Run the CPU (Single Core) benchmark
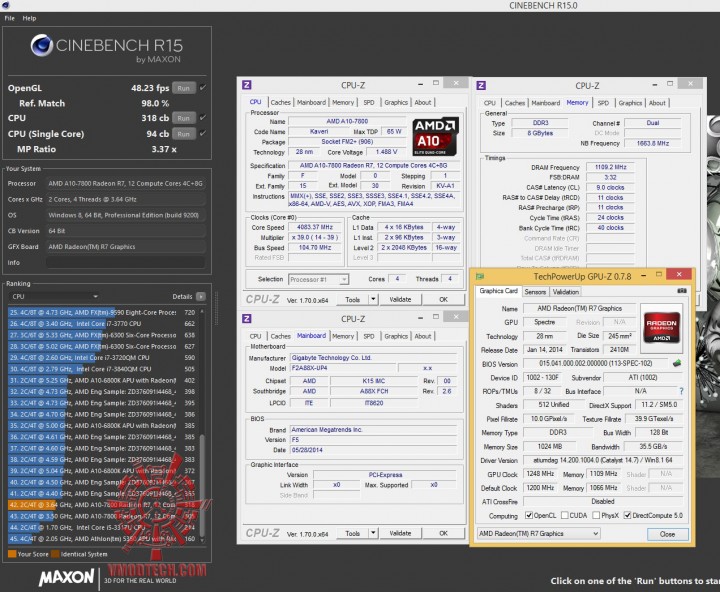 184,134
